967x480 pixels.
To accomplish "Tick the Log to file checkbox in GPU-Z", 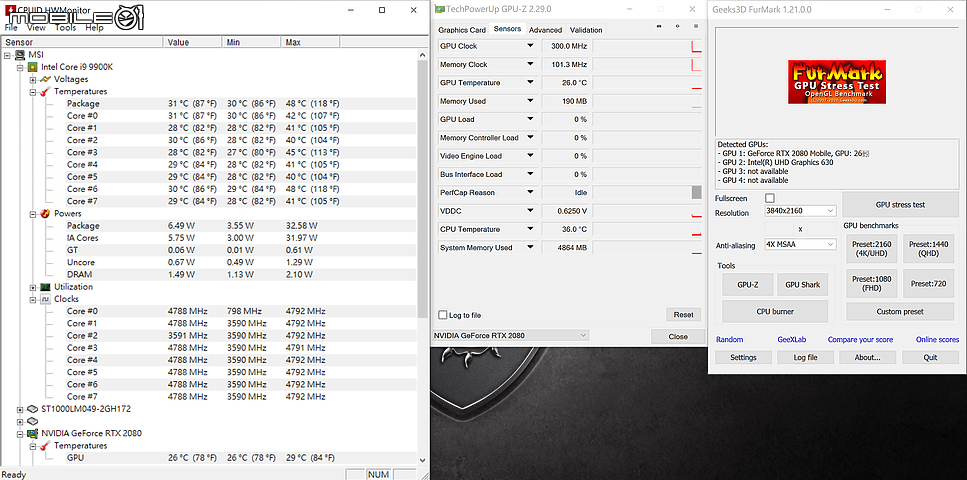I will [x=442, y=315].
